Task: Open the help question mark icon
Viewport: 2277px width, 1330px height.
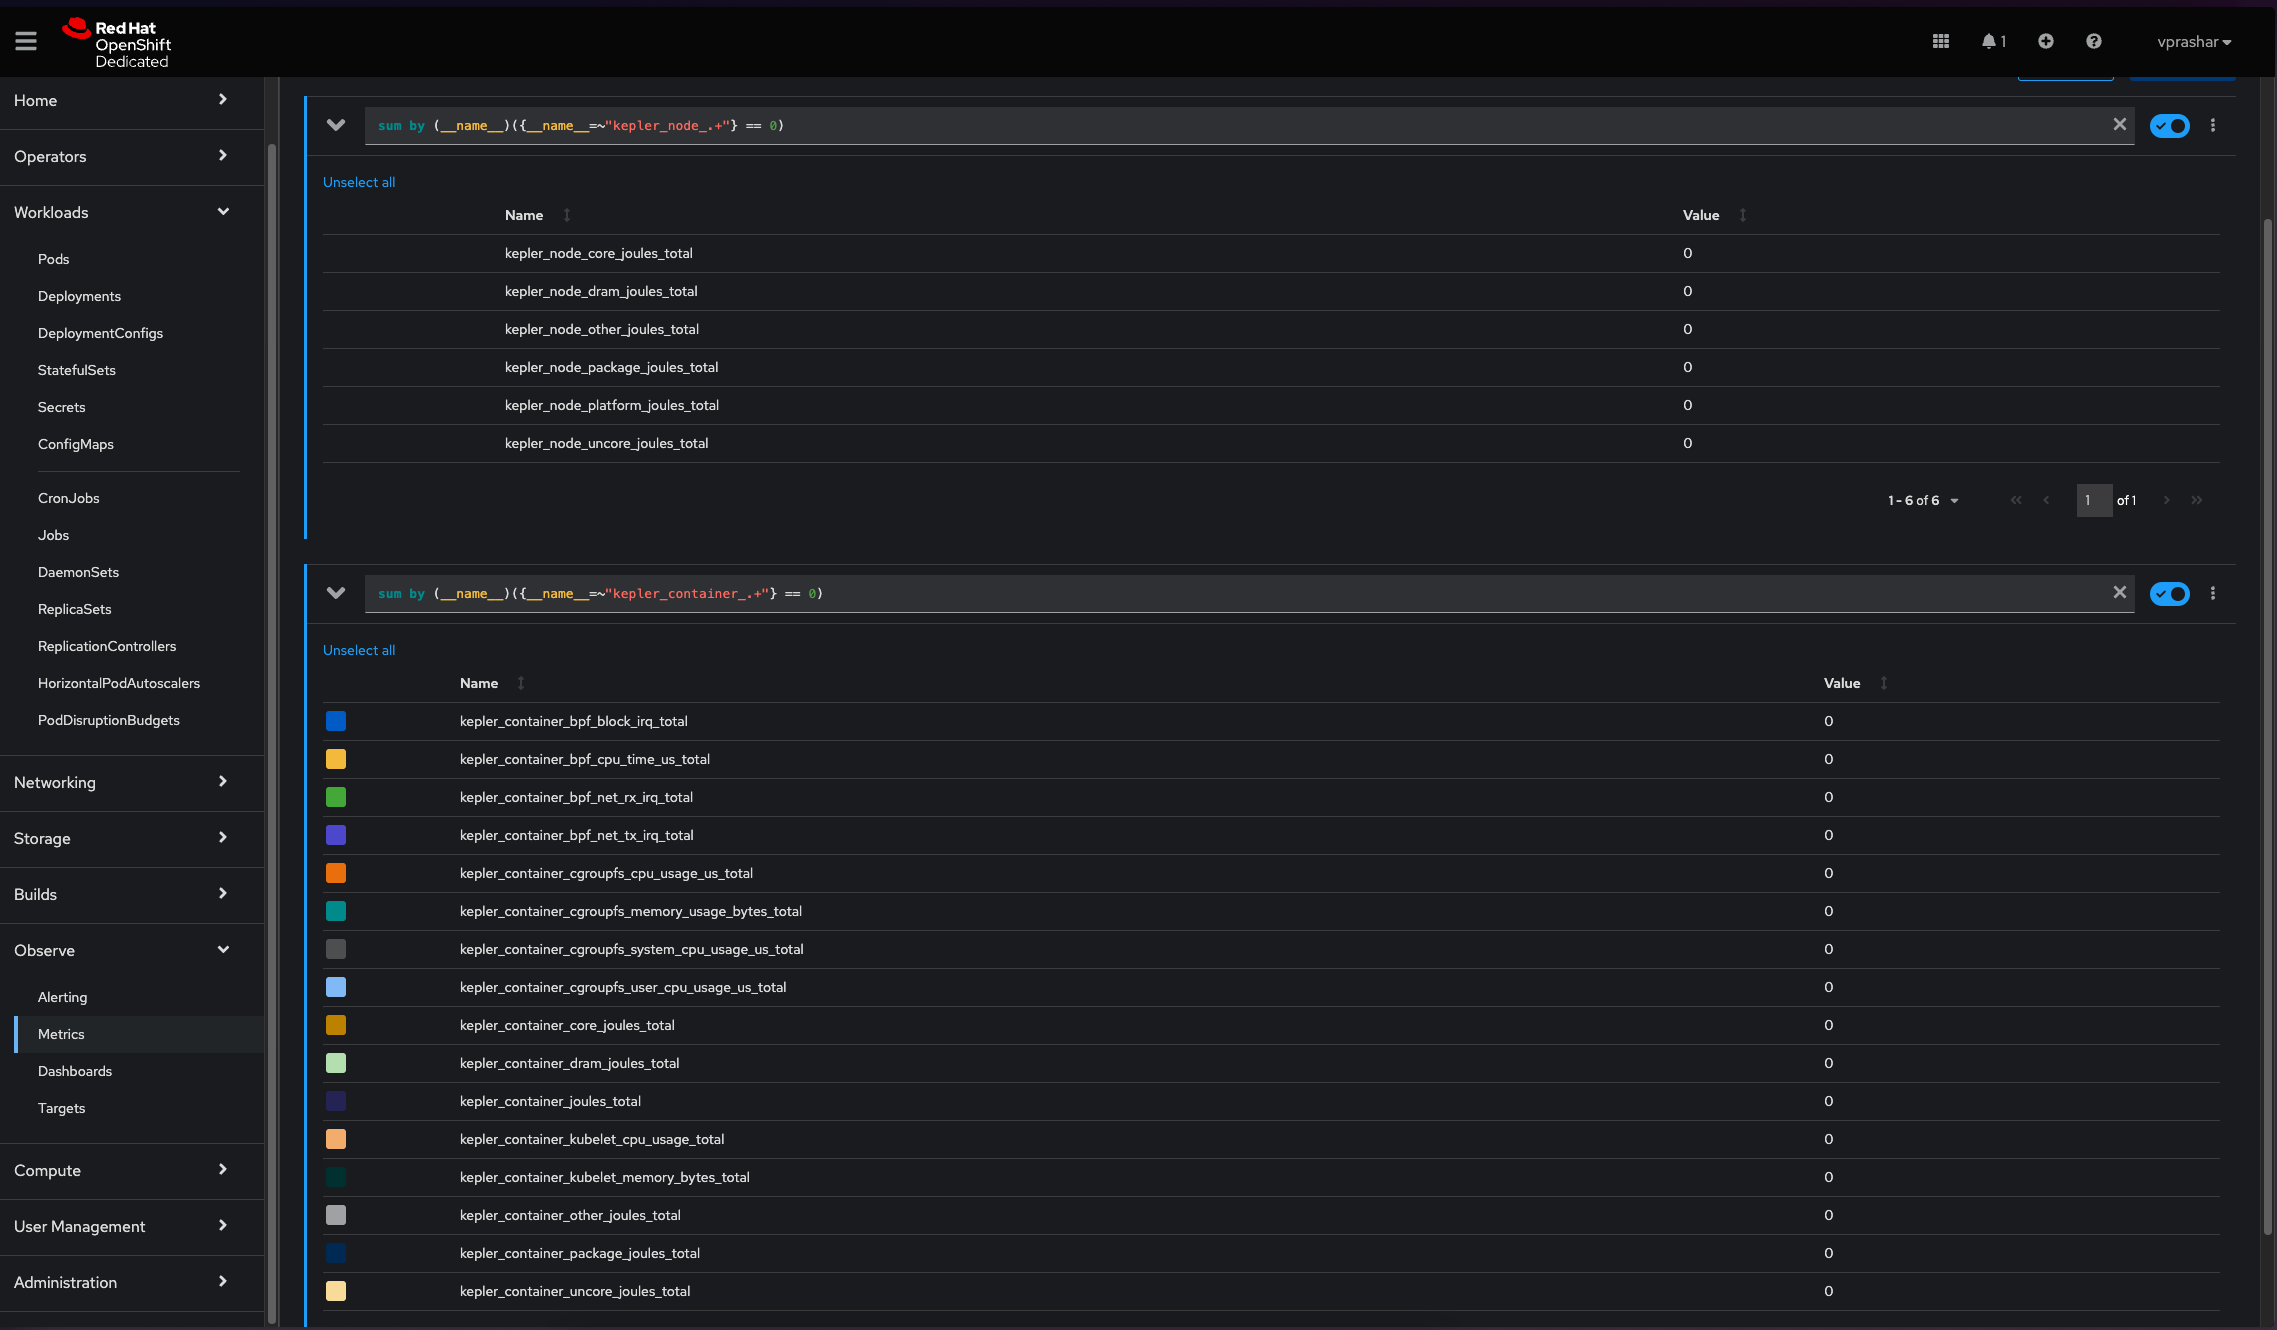Action: pyautogui.click(x=2093, y=41)
